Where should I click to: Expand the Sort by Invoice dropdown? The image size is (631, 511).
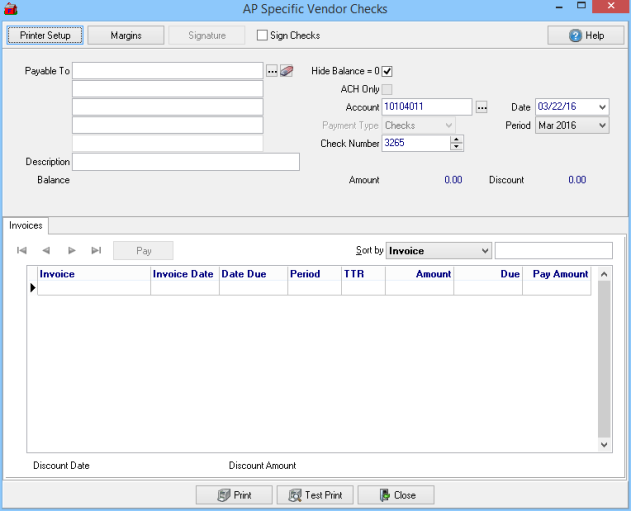(484, 250)
